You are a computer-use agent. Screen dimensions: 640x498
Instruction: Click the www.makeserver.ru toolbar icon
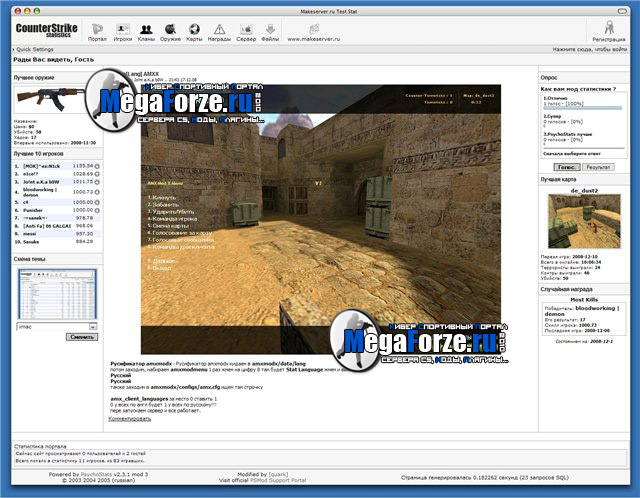click(313, 29)
